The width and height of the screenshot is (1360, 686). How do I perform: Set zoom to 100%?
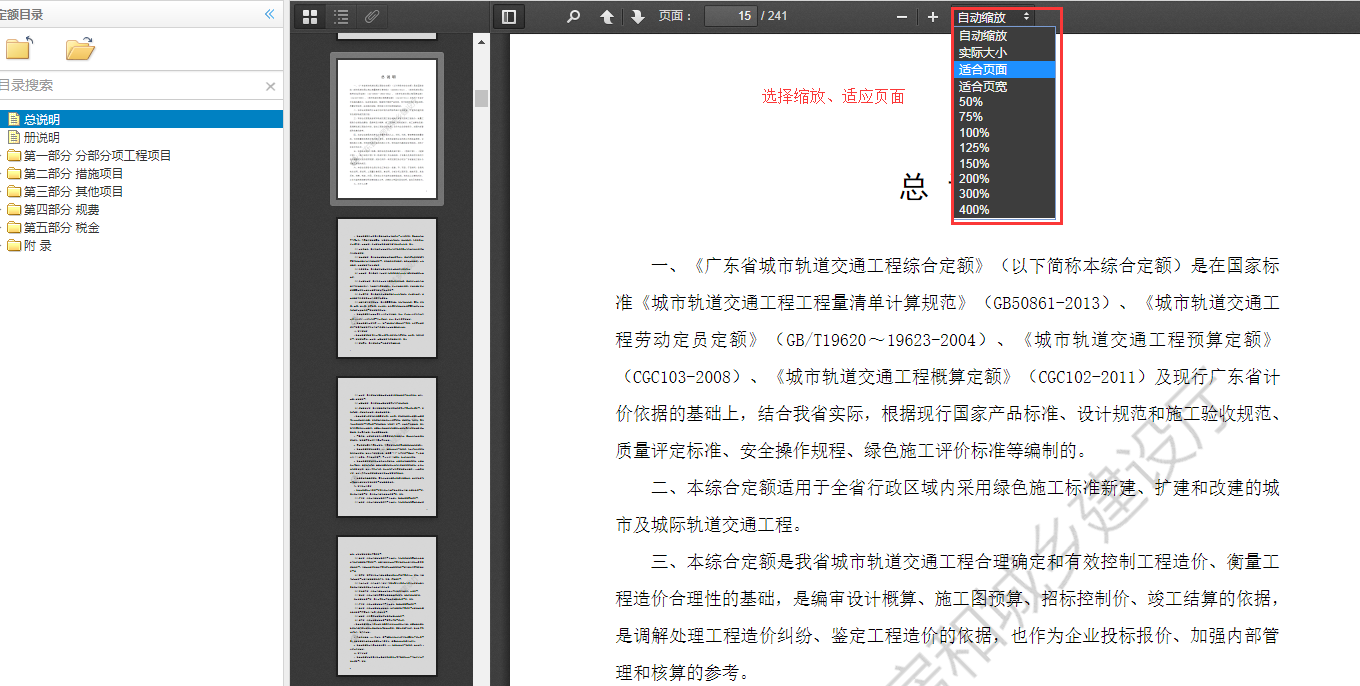click(1005, 133)
